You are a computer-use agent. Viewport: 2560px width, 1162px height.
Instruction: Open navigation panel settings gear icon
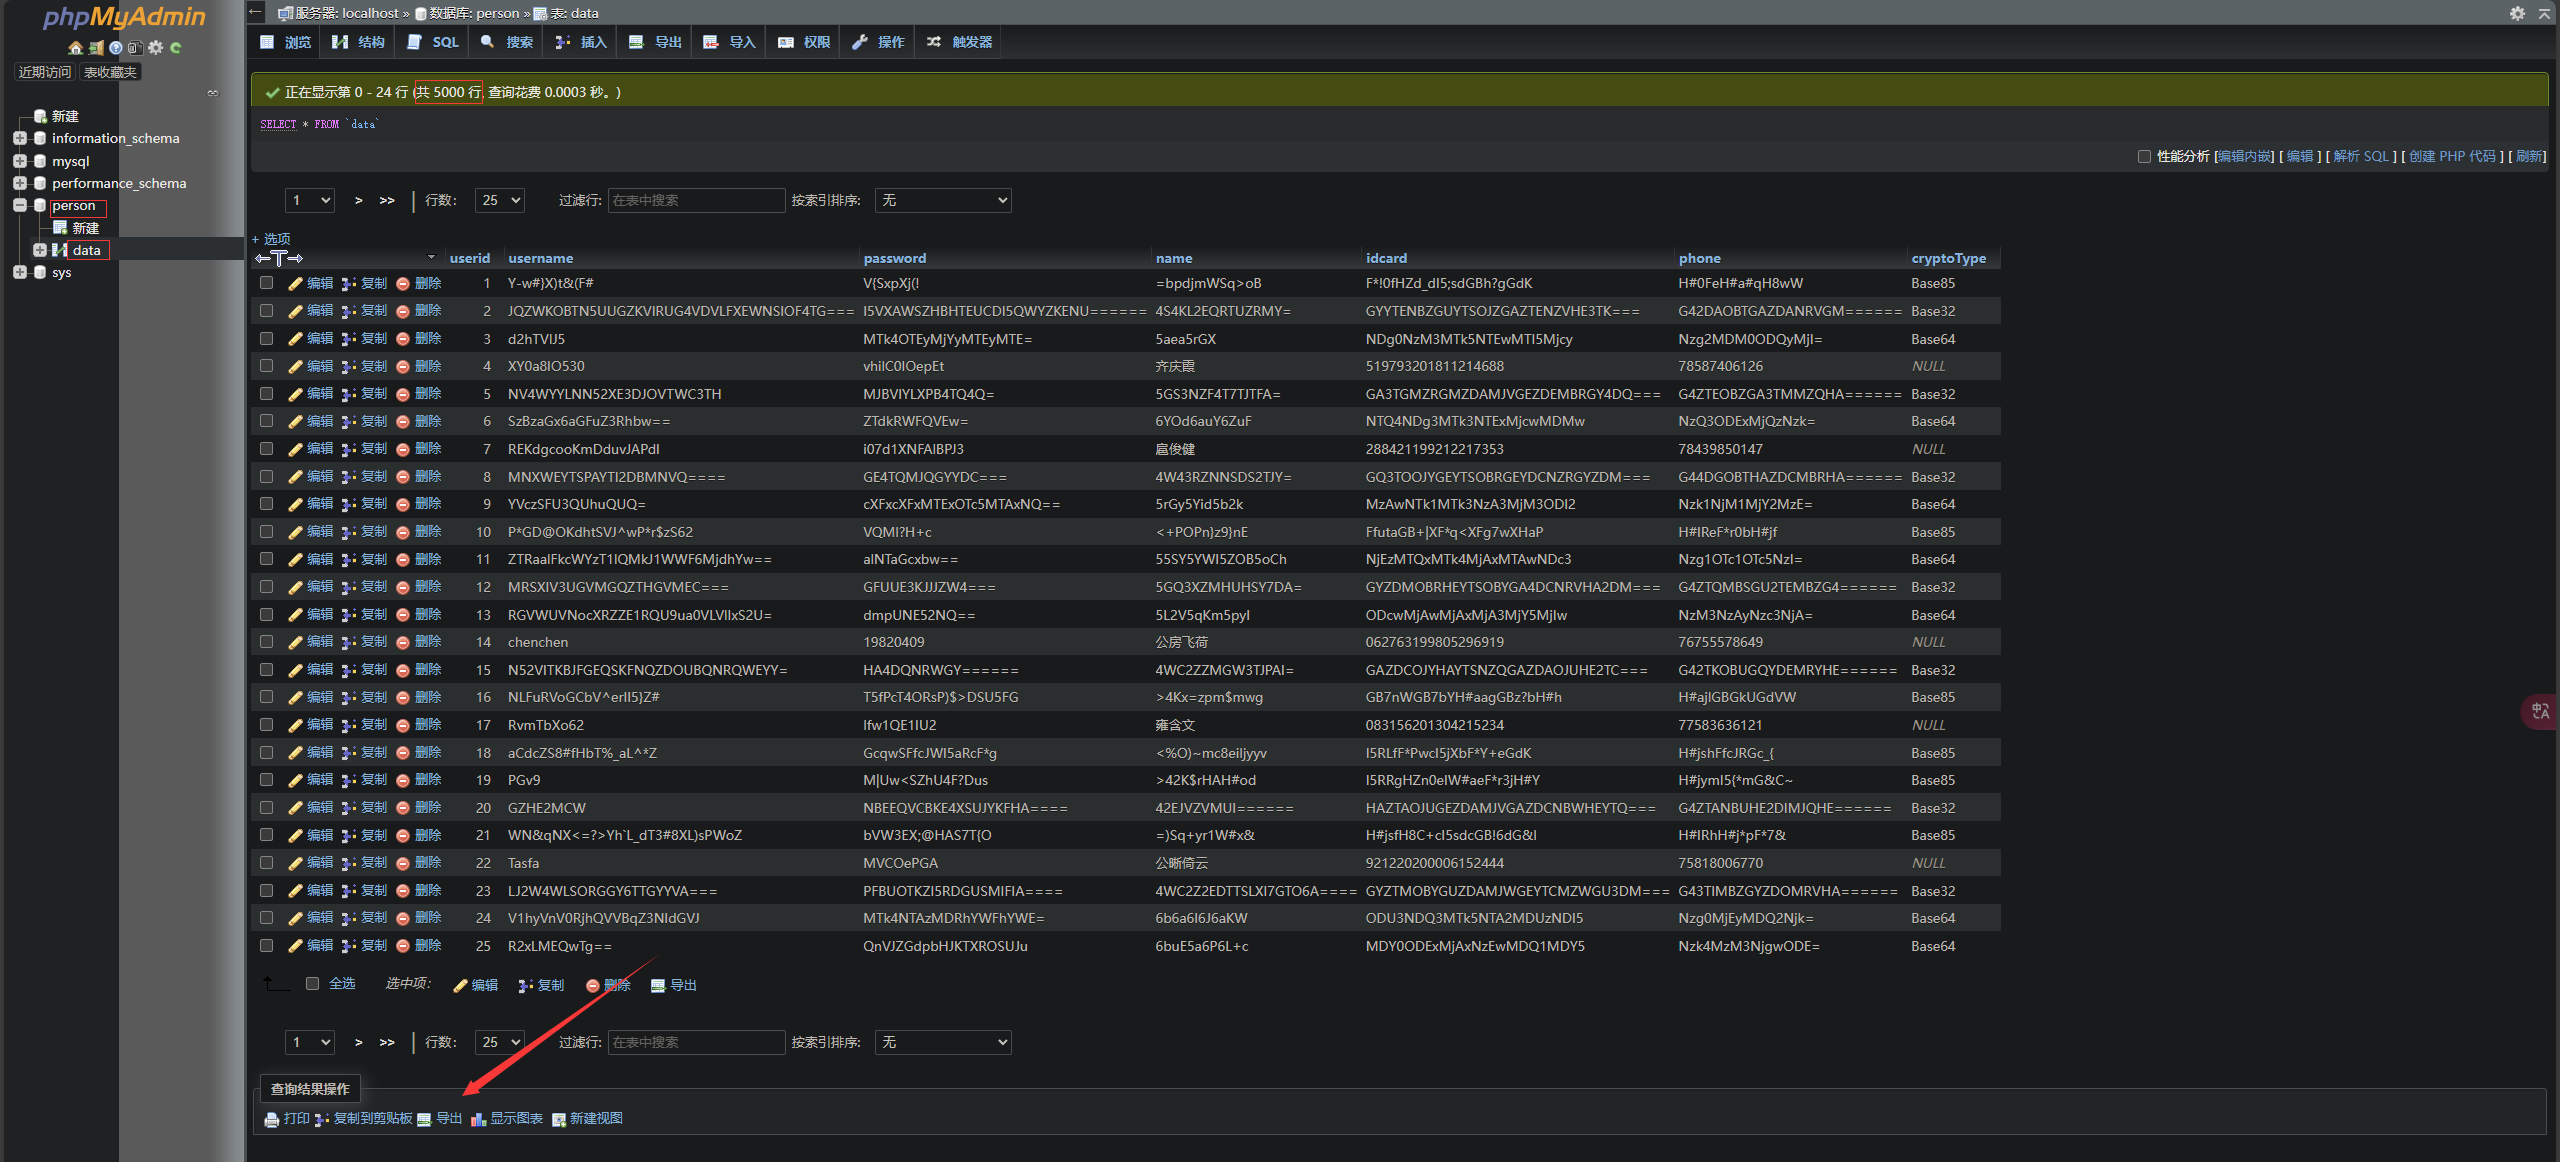click(x=155, y=48)
